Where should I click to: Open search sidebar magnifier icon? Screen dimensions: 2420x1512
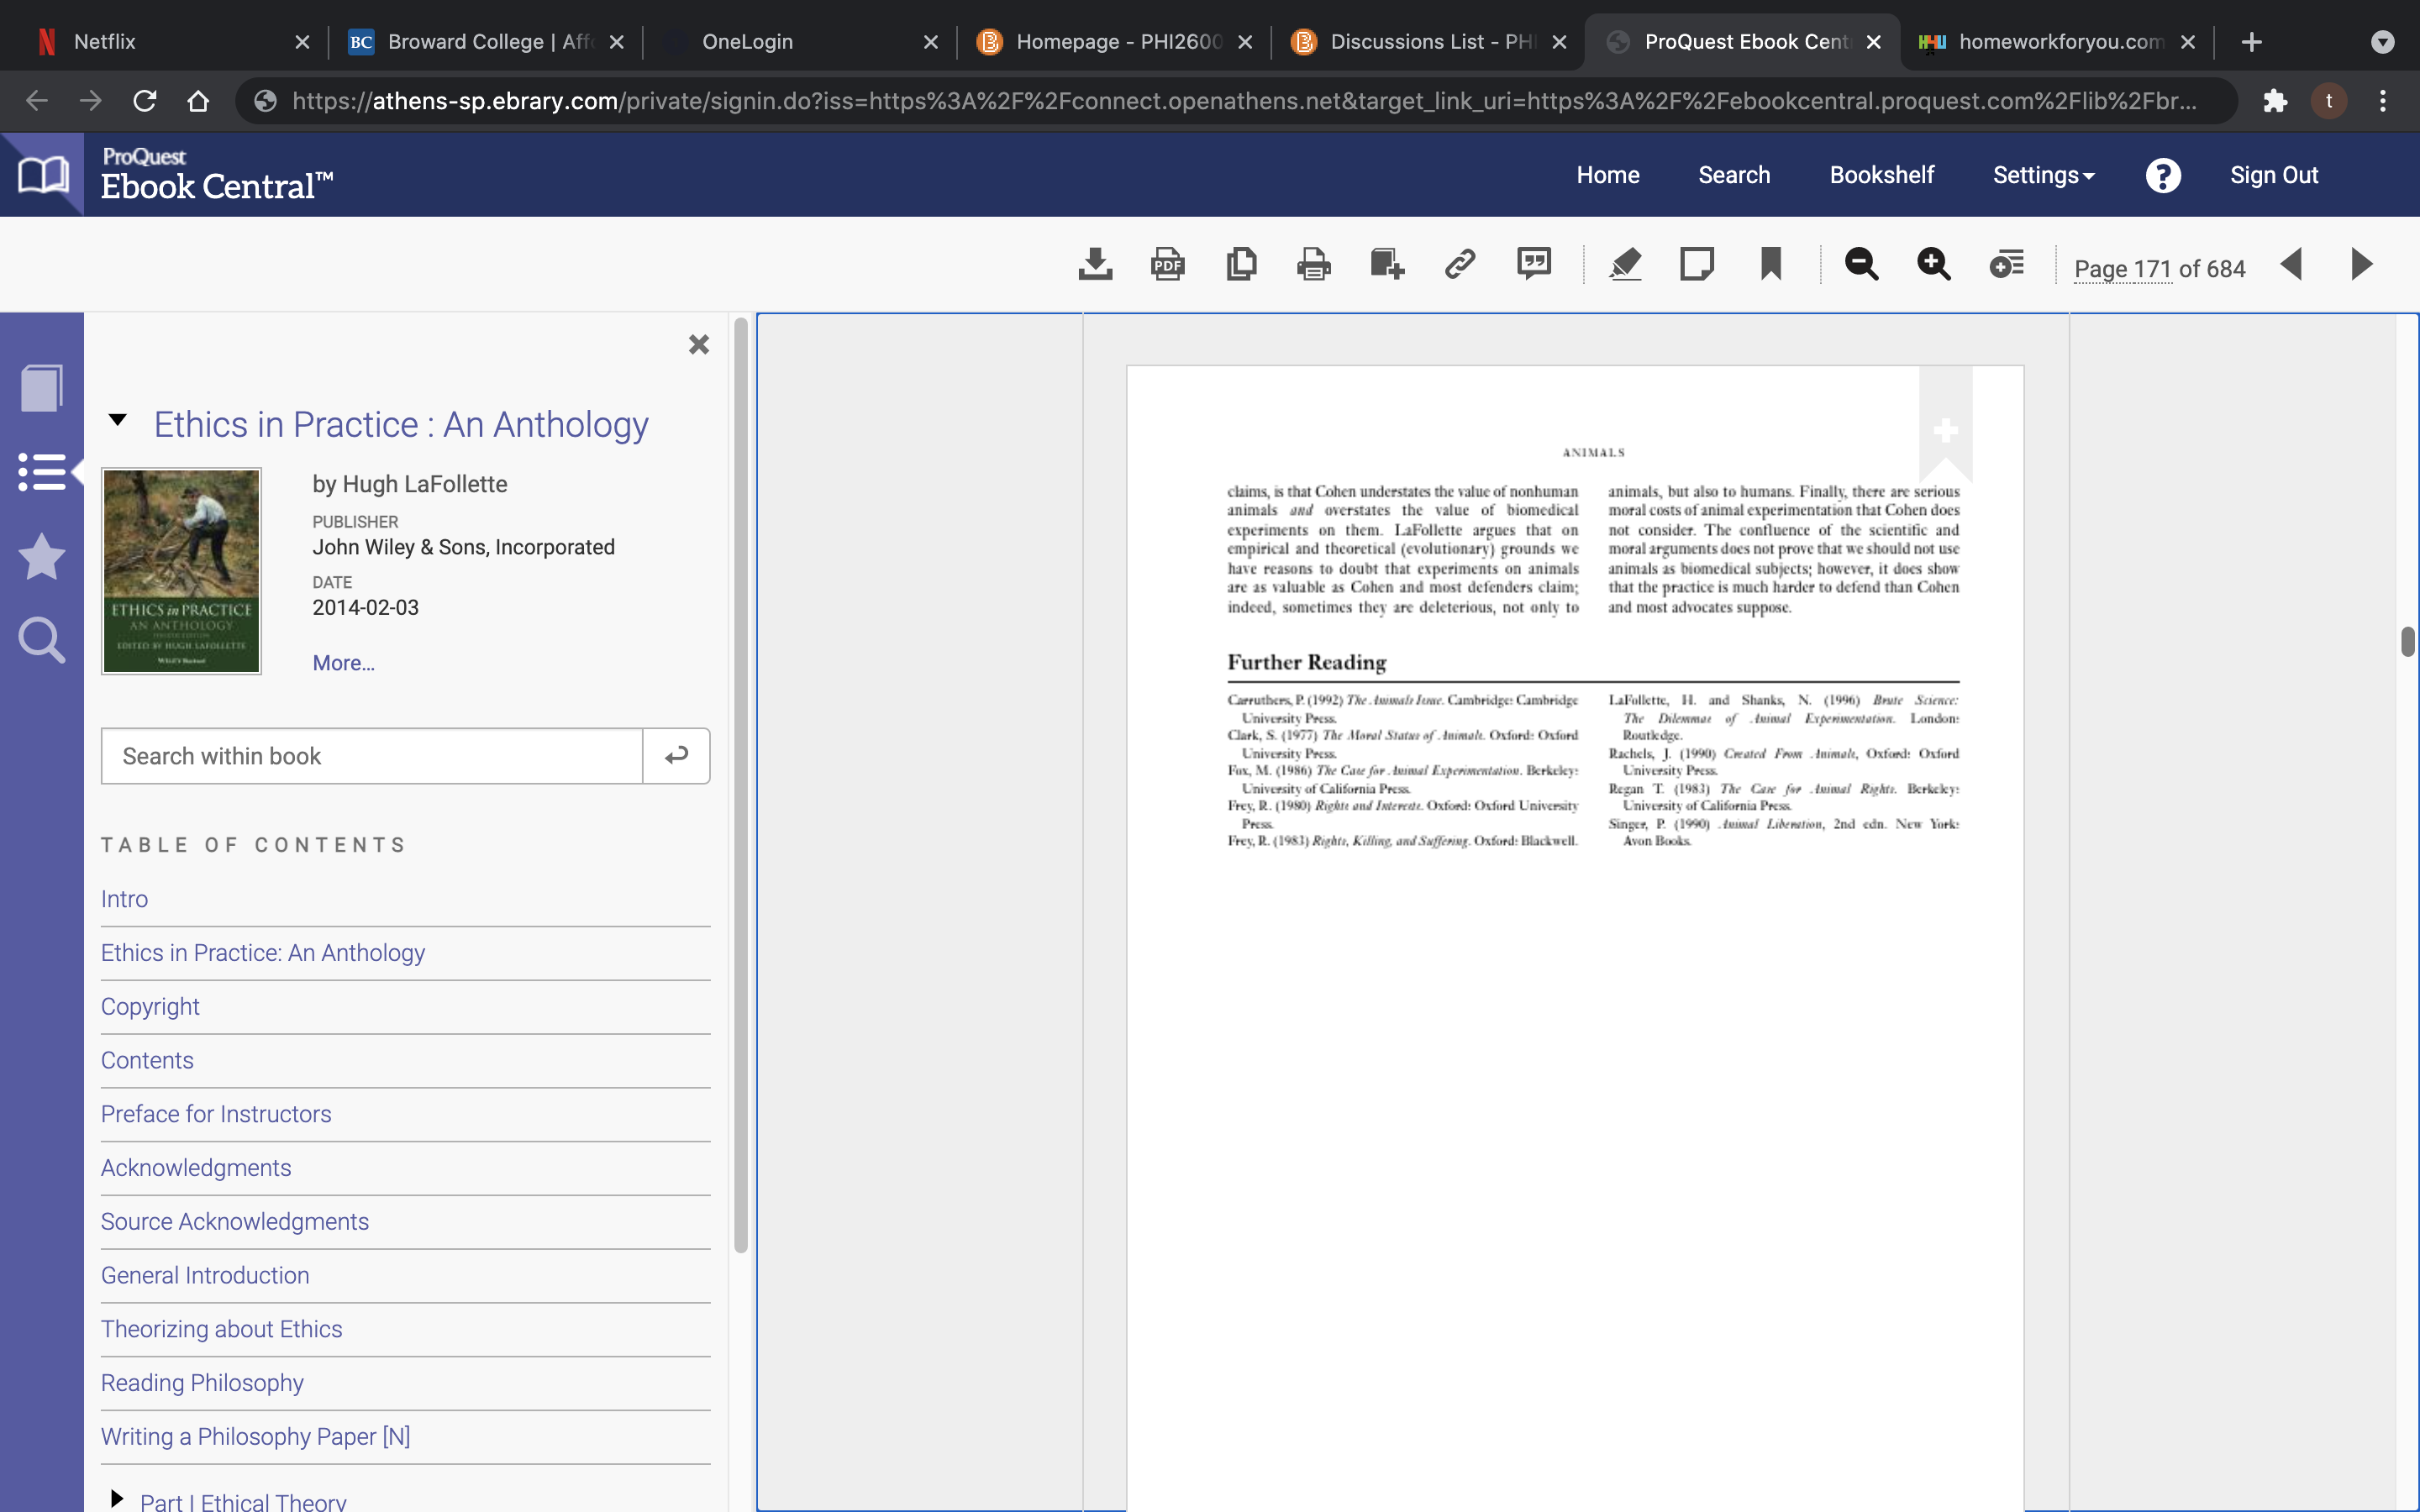click(42, 640)
